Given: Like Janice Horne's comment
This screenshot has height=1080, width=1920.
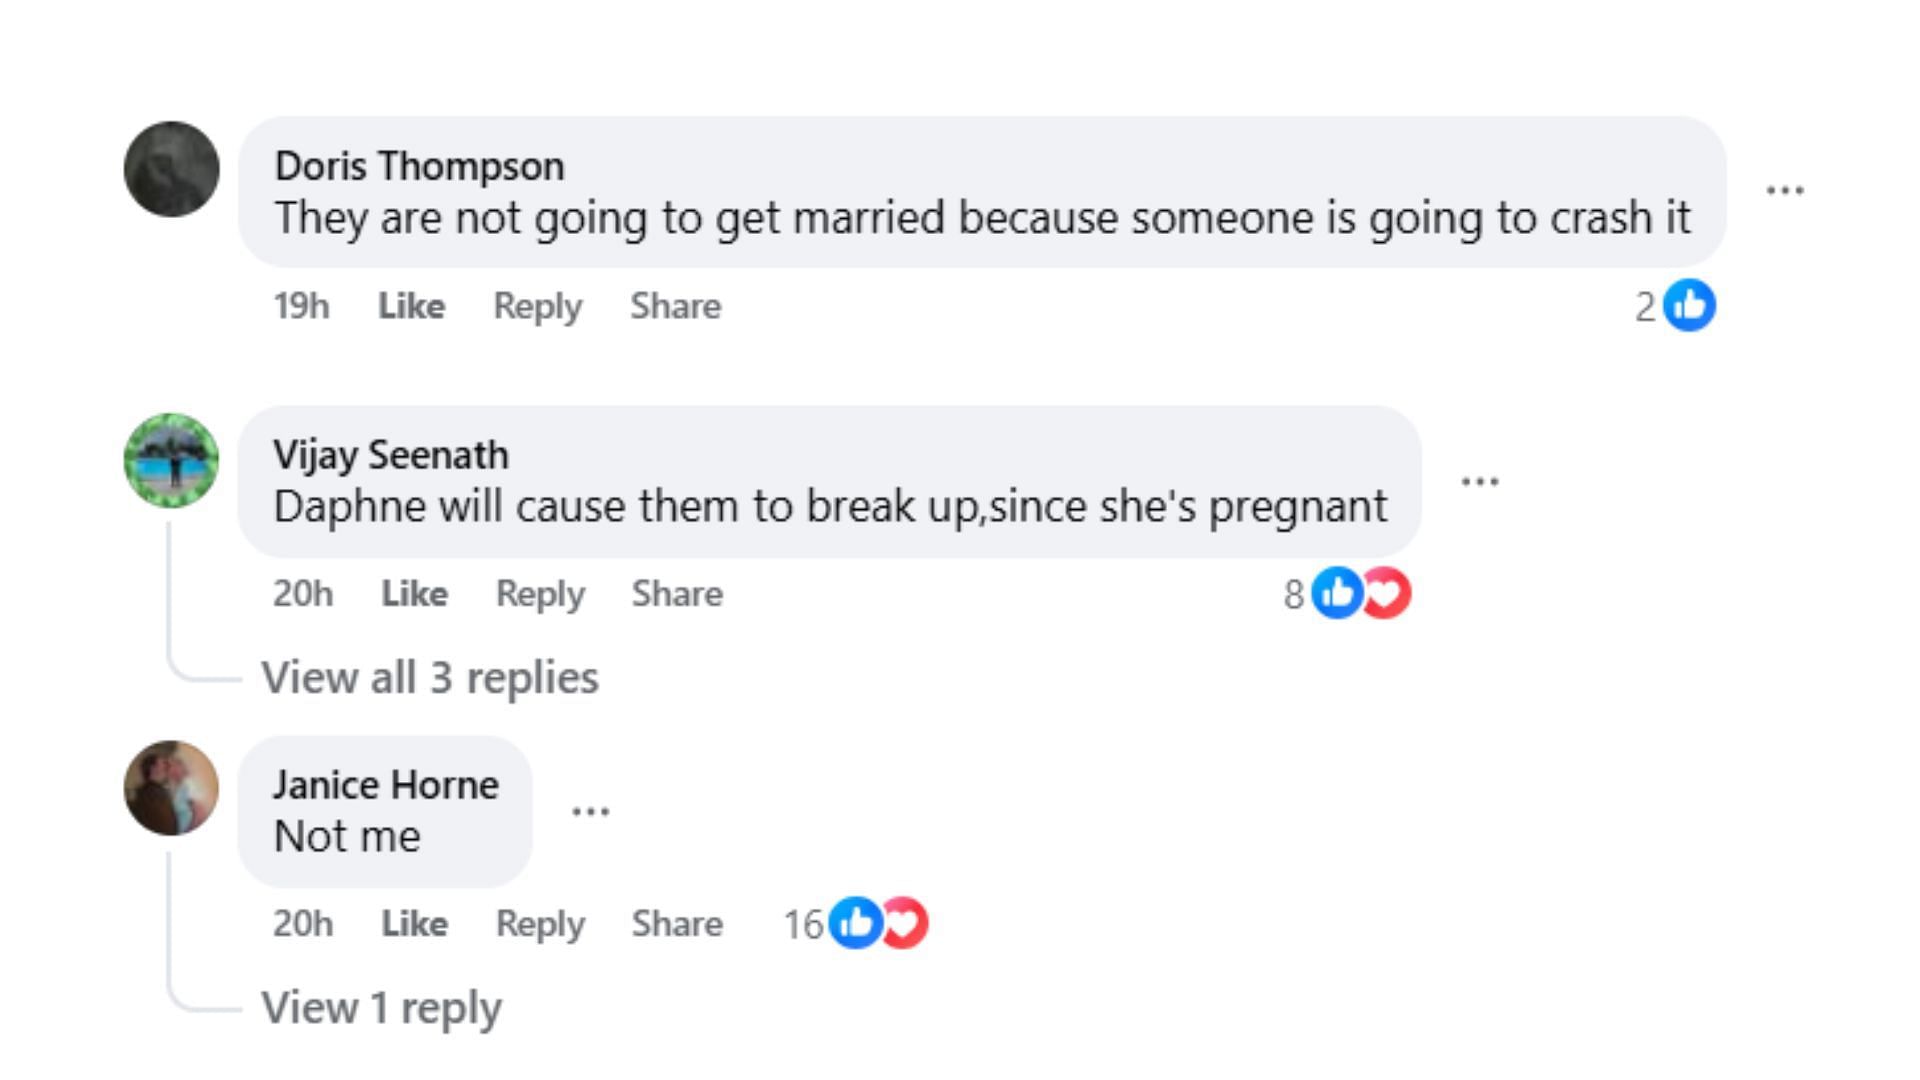Looking at the screenshot, I should 414,924.
